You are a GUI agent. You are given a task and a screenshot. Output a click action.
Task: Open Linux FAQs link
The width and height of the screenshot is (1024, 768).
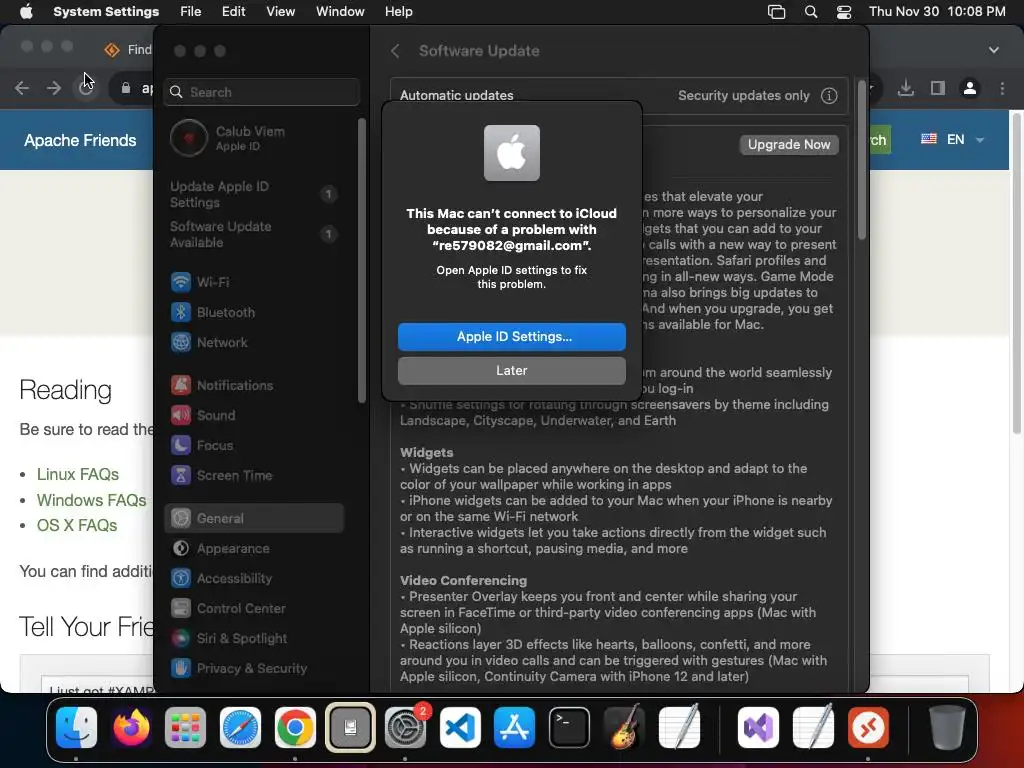tap(78, 474)
